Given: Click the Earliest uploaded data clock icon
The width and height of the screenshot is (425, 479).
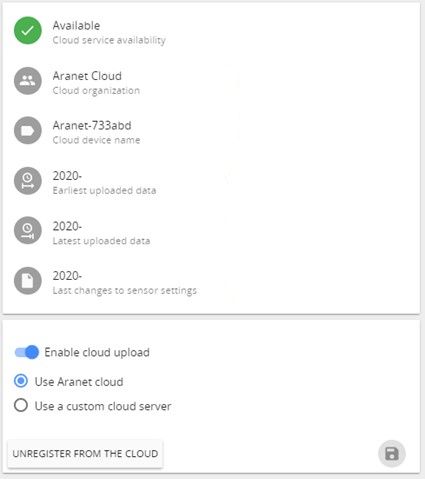Looking at the screenshot, I should (x=28, y=181).
